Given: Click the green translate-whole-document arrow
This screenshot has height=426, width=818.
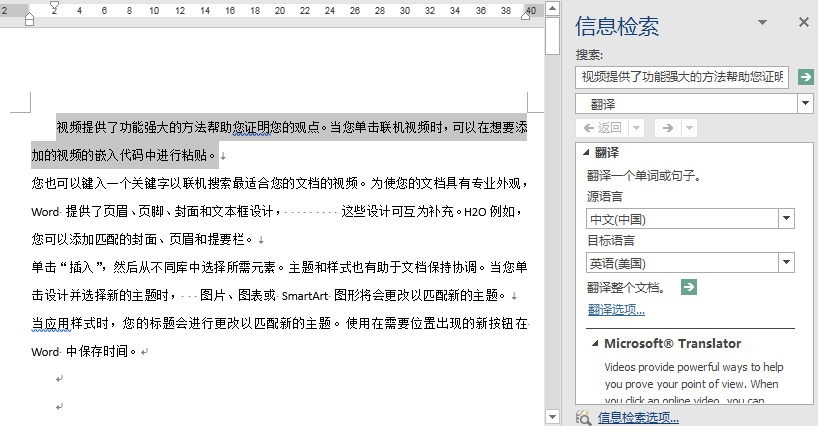Looking at the screenshot, I should tap(689, 287).
